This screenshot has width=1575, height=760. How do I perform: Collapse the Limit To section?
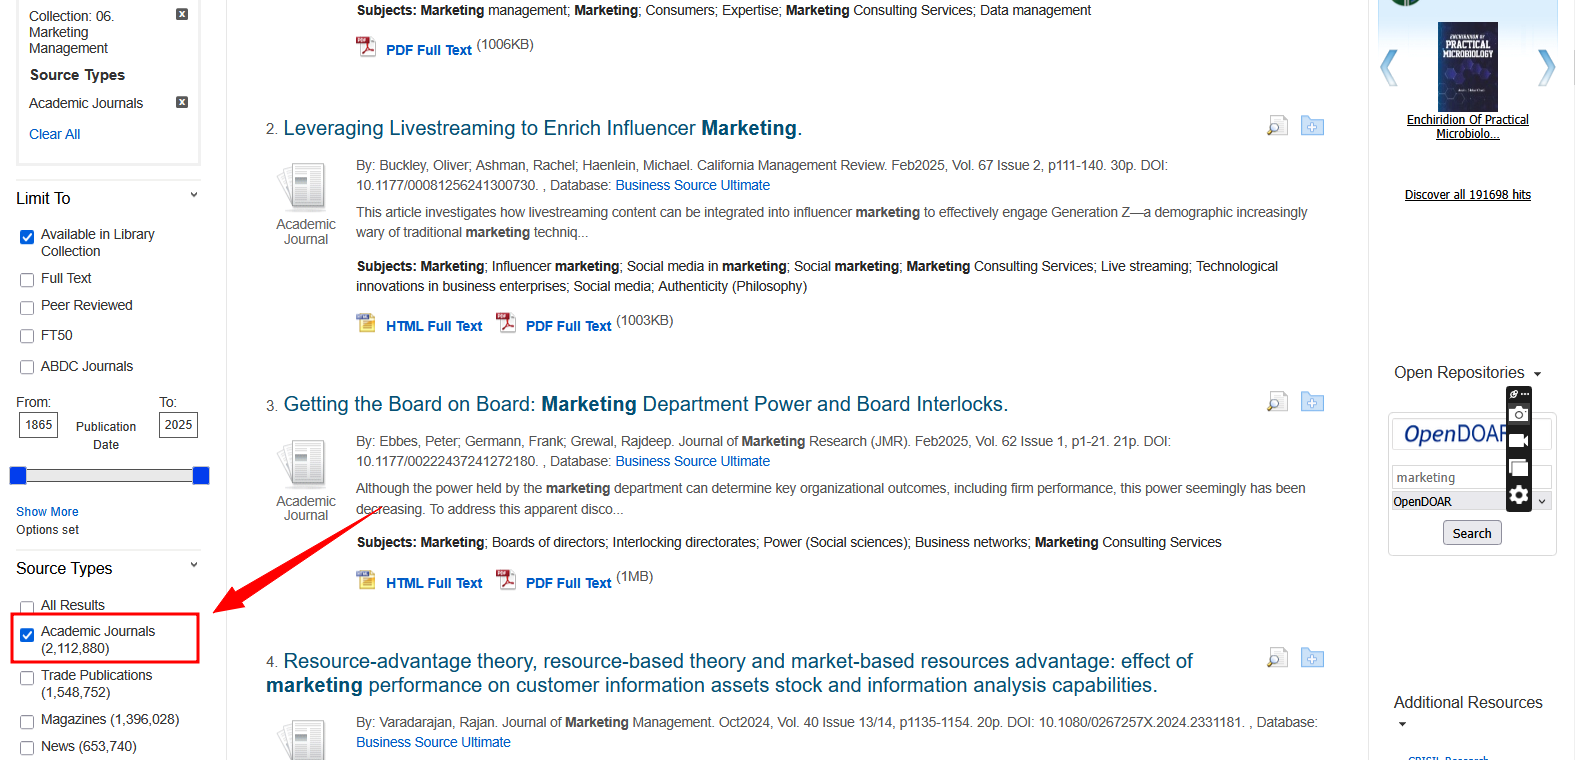point(194,196)
